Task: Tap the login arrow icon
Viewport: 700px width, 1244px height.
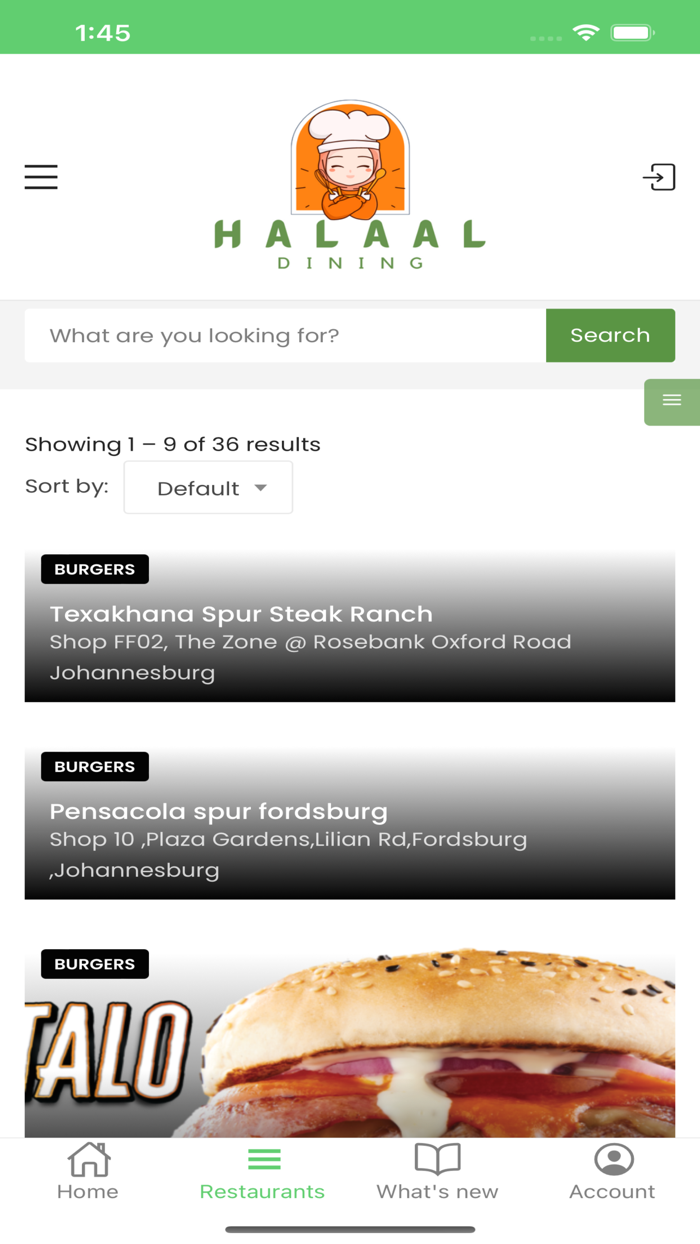Action: [659, 177]
